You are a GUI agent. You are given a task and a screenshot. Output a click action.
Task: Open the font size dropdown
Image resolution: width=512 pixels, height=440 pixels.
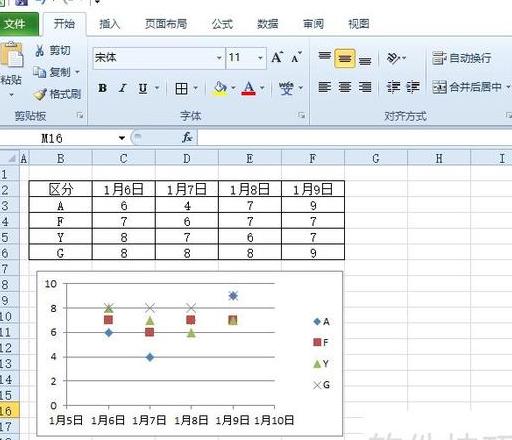pyautogui.click(x=260, y=58)
